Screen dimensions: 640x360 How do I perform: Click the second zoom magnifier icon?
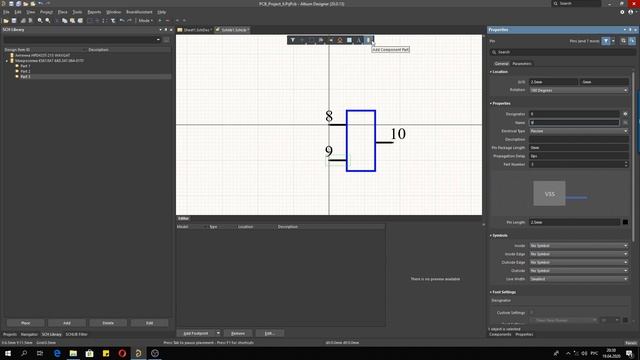(x=48, y=20)
